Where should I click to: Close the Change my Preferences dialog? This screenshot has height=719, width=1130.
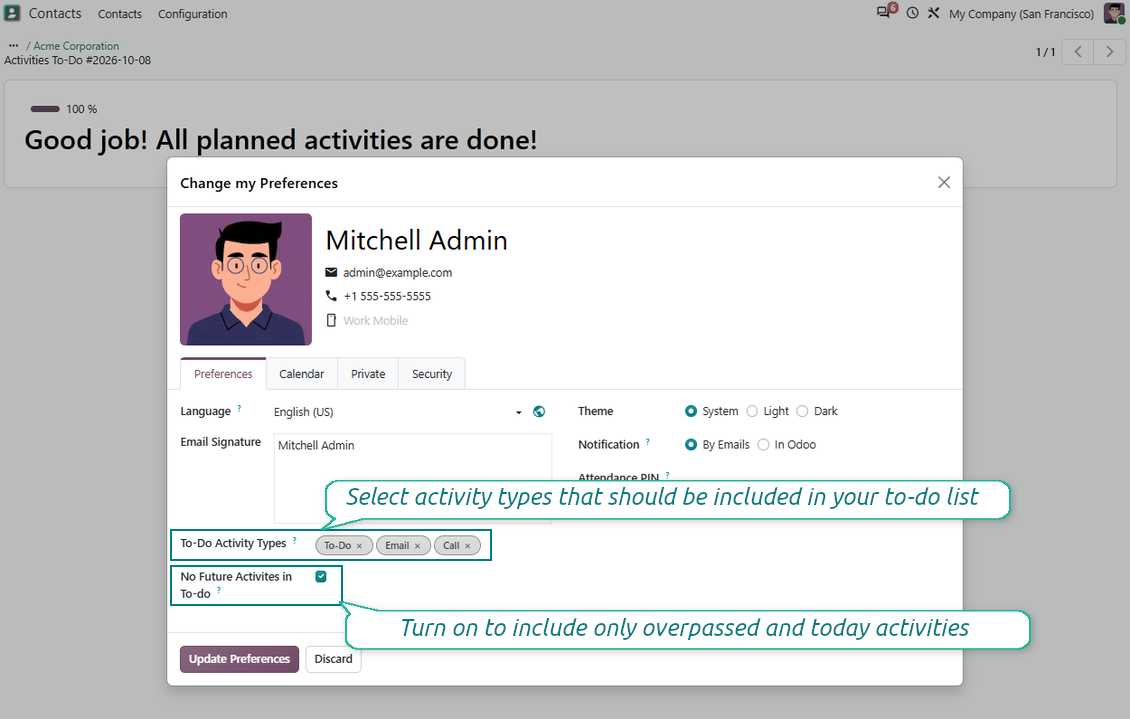coord(944,182)
